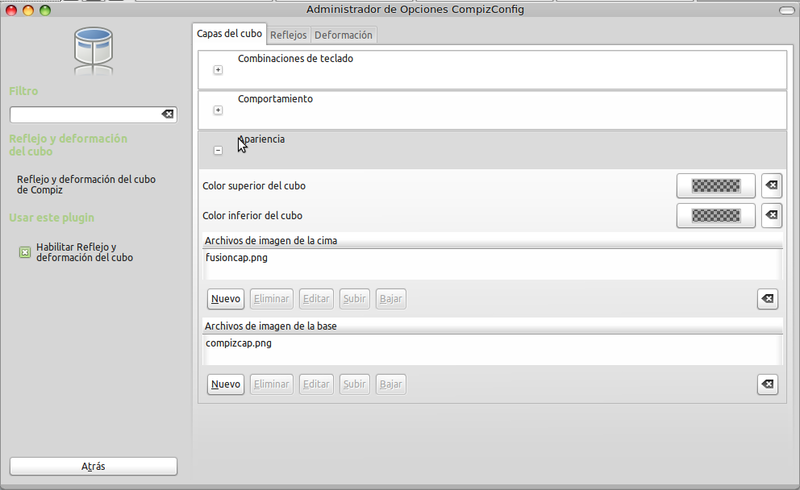This screenshot has height=490, width=800.
Task: Open the Color superior del cubo swatch
Action: [715, 186]
